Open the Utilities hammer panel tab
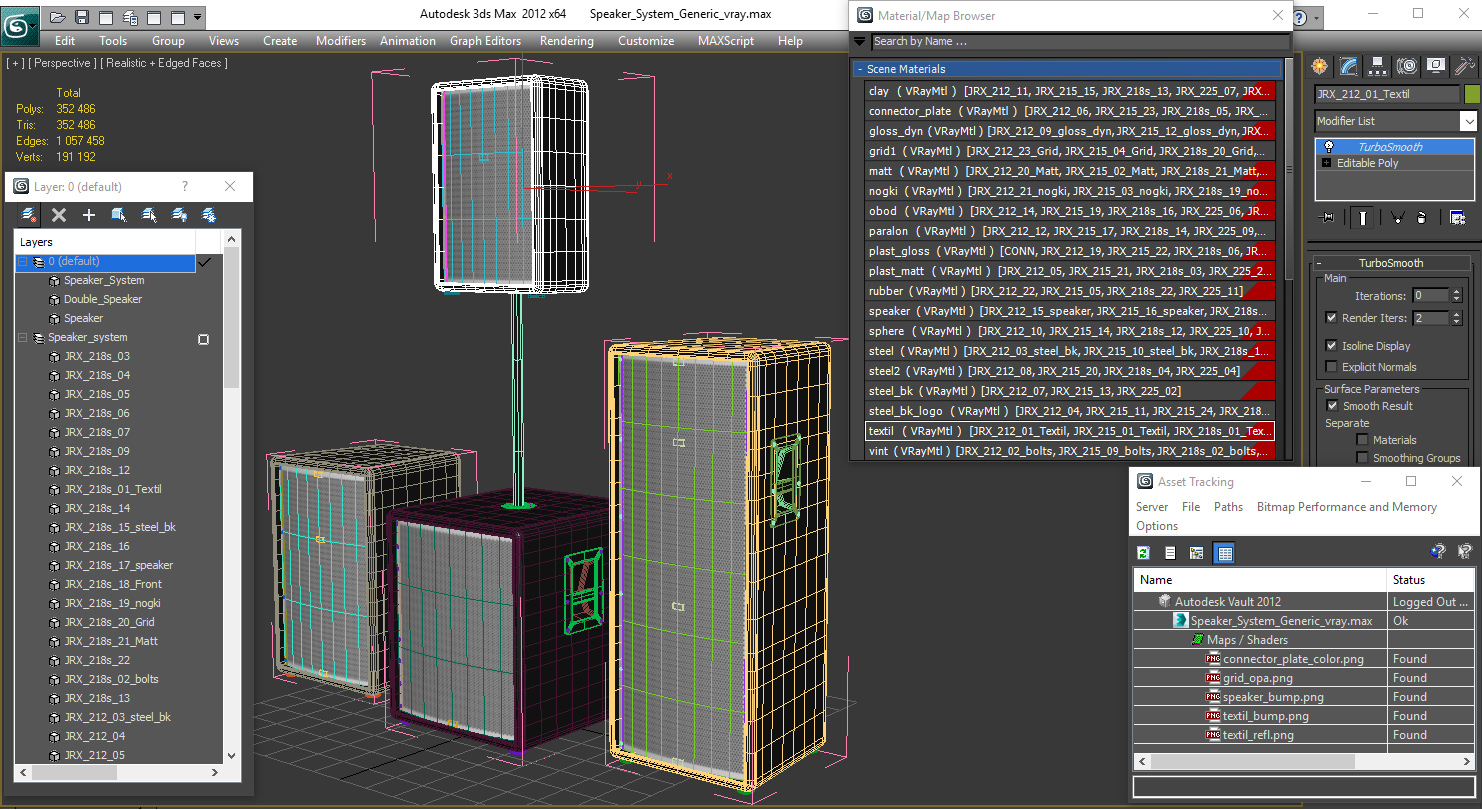The width and height of the screenshot is (1482, 810). tap(1465, 66)
